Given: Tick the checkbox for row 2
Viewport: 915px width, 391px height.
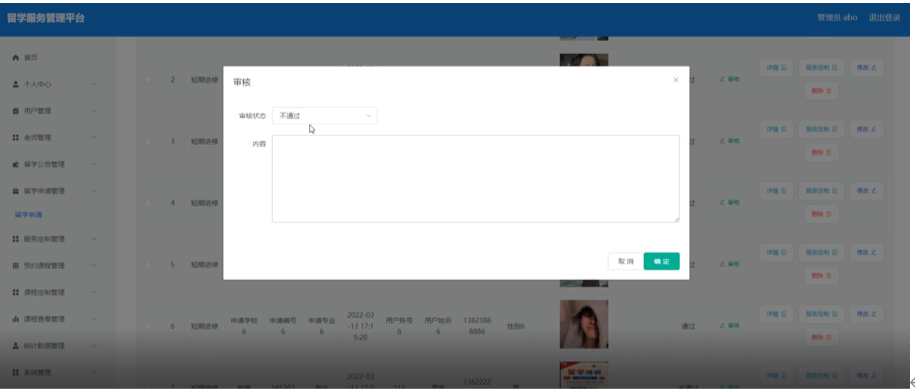Looking at the screenshot, I should 148,79.
